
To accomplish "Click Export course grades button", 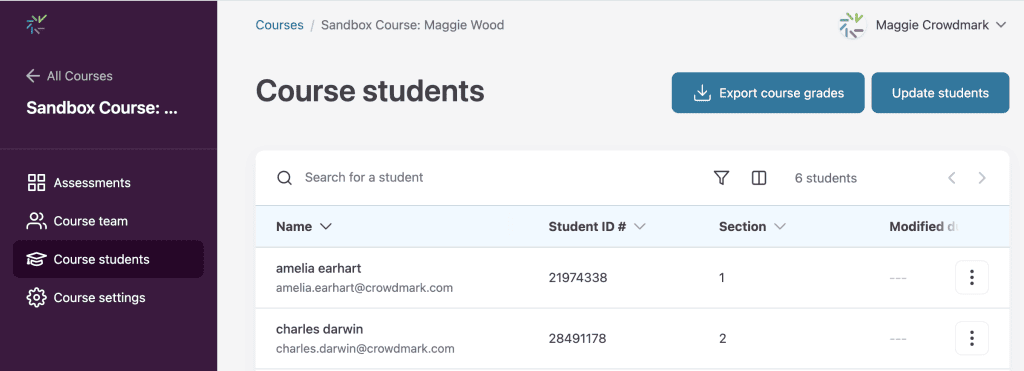I will click(x=768, y=93).
